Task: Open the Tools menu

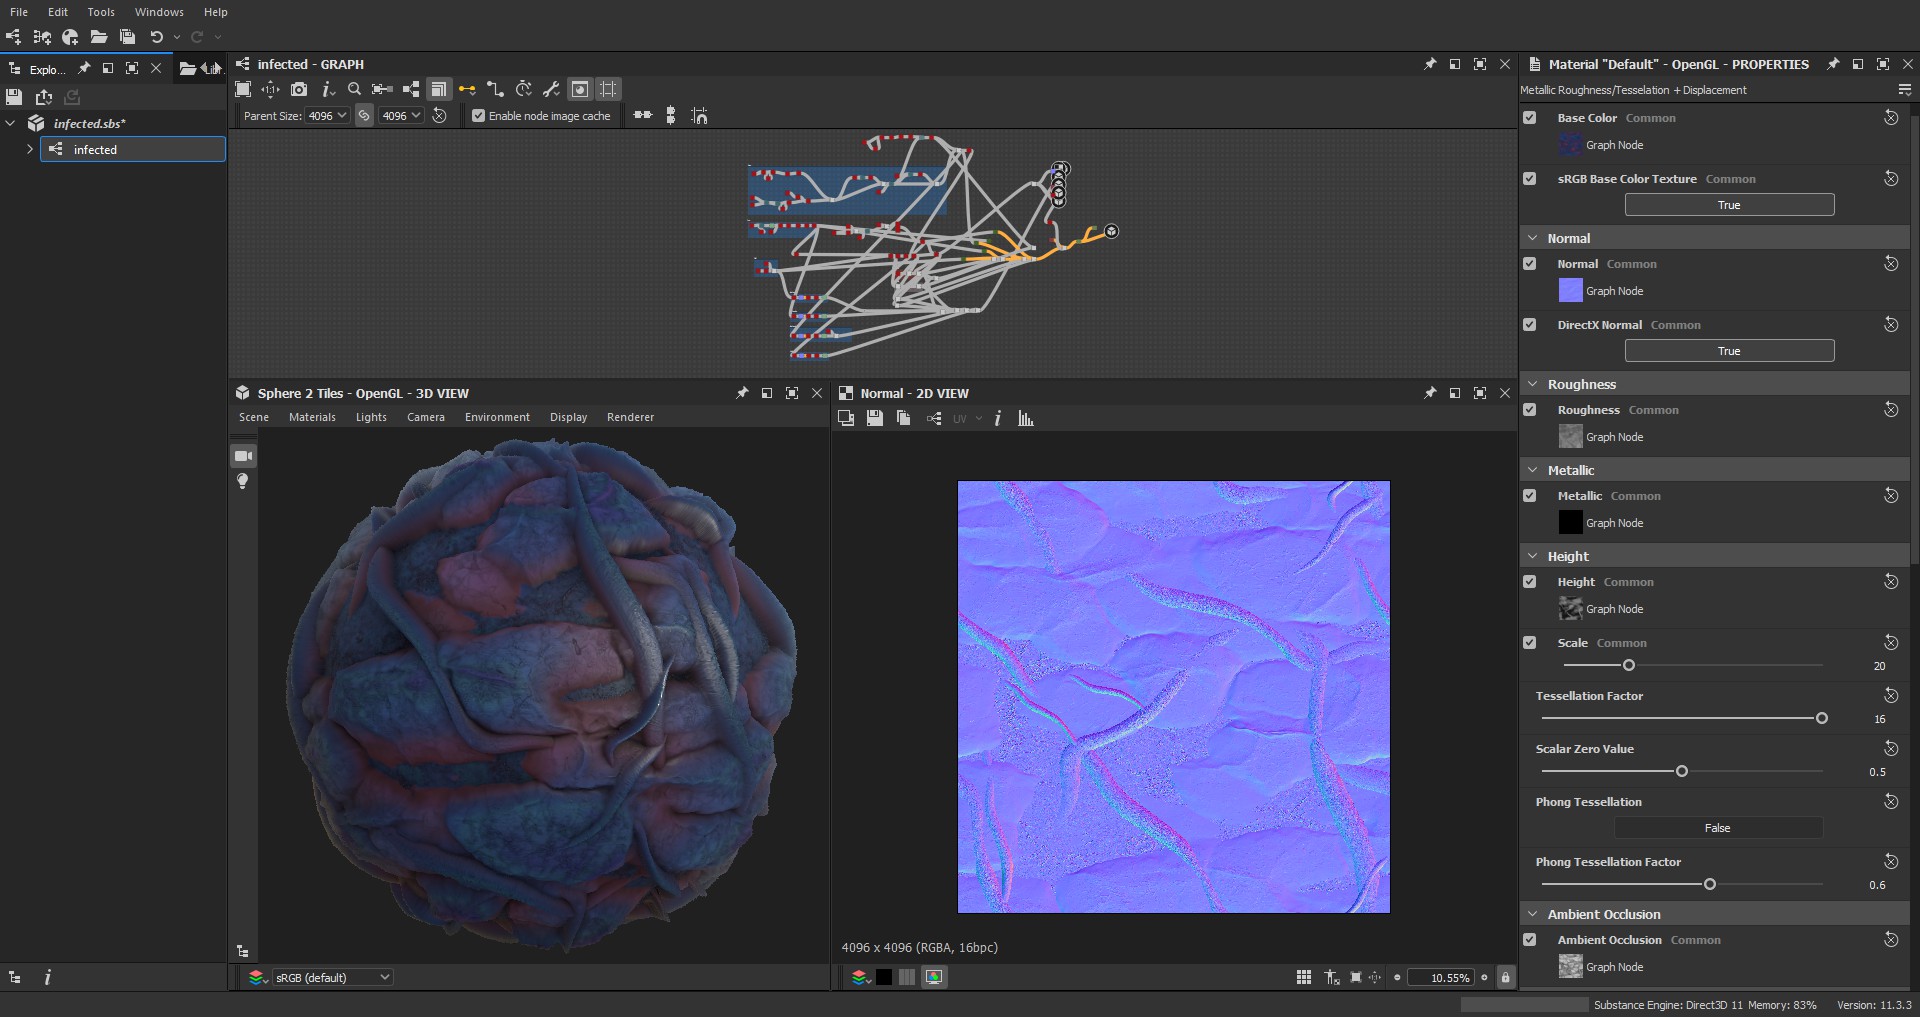Action: coord(101,12)
